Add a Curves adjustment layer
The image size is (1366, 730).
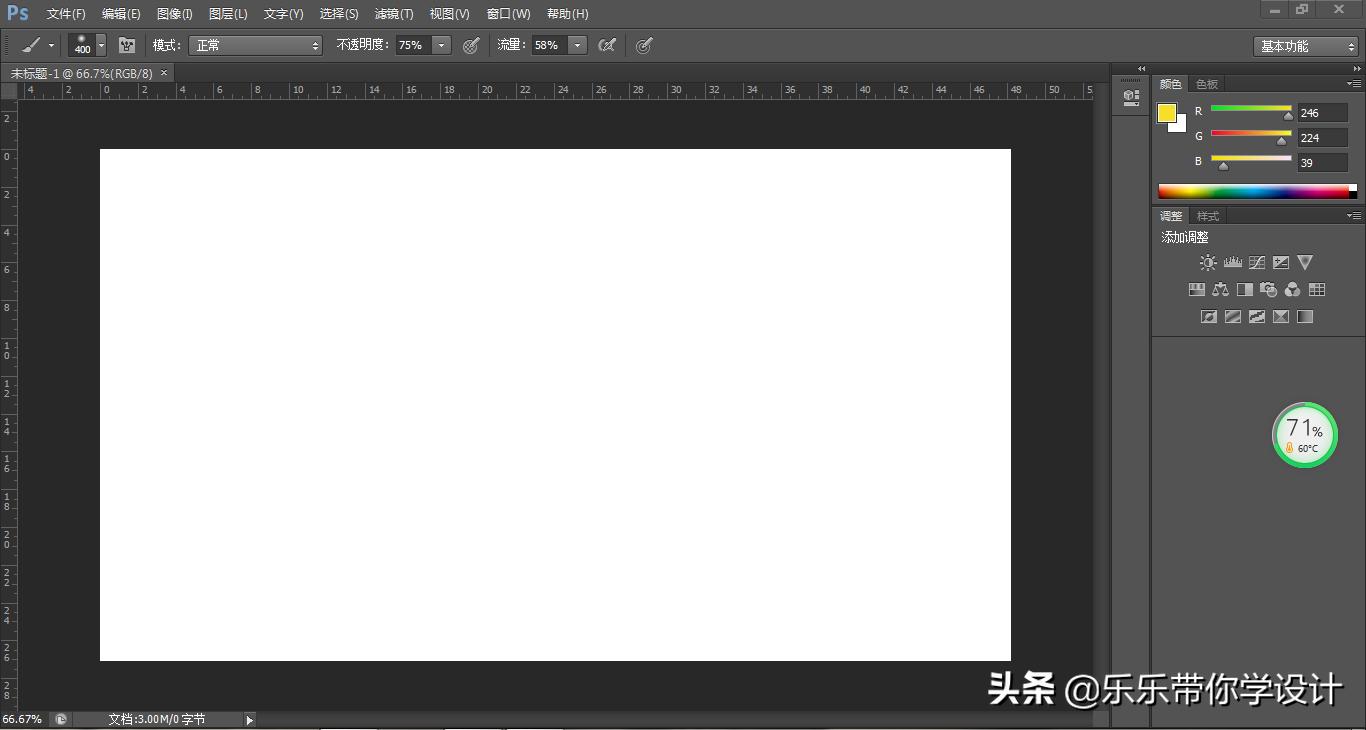(1257, 263)
